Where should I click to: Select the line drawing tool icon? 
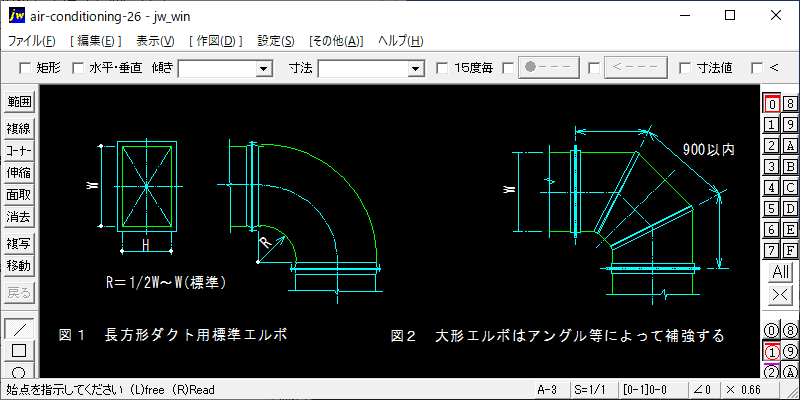click(20, 329)
